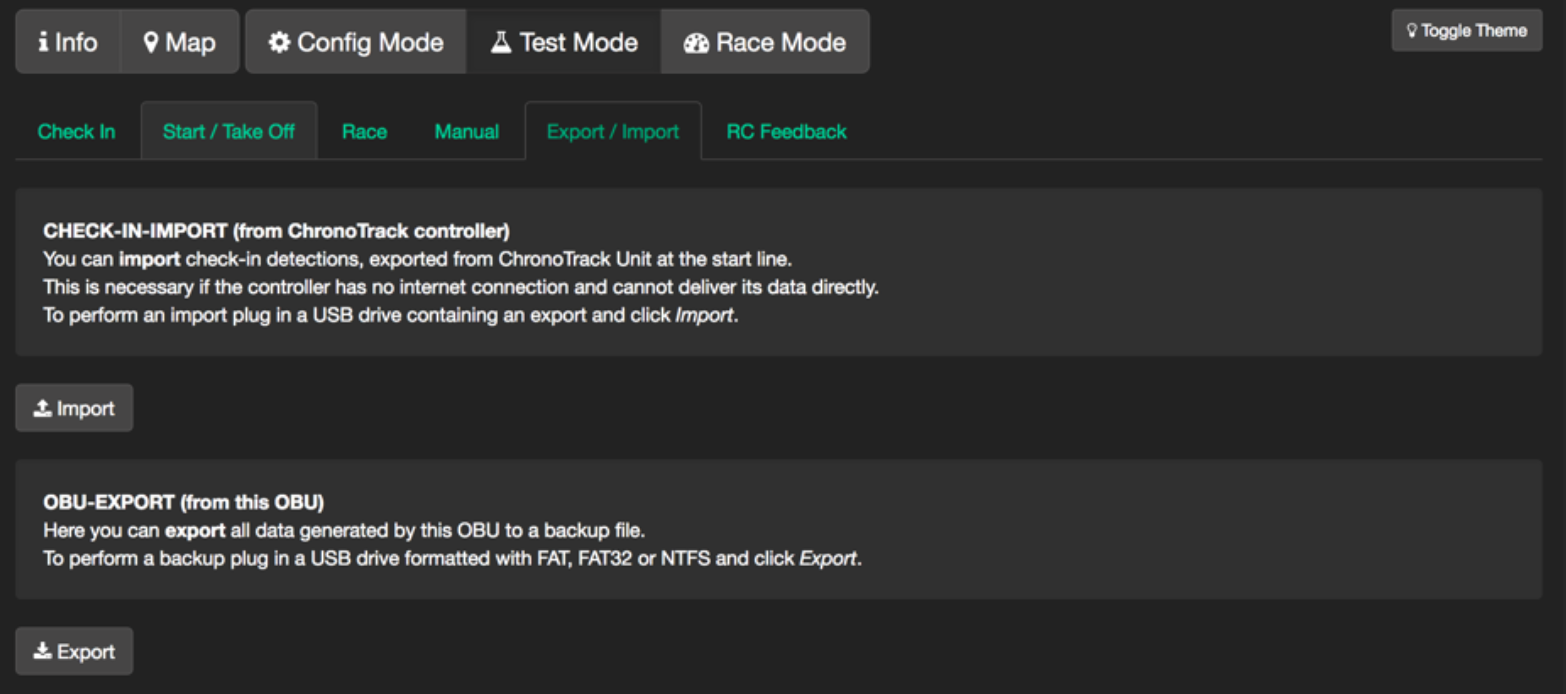1566x694 pixels.
Task: Click the bold word export in the description
Action: (x=194, y=530)
